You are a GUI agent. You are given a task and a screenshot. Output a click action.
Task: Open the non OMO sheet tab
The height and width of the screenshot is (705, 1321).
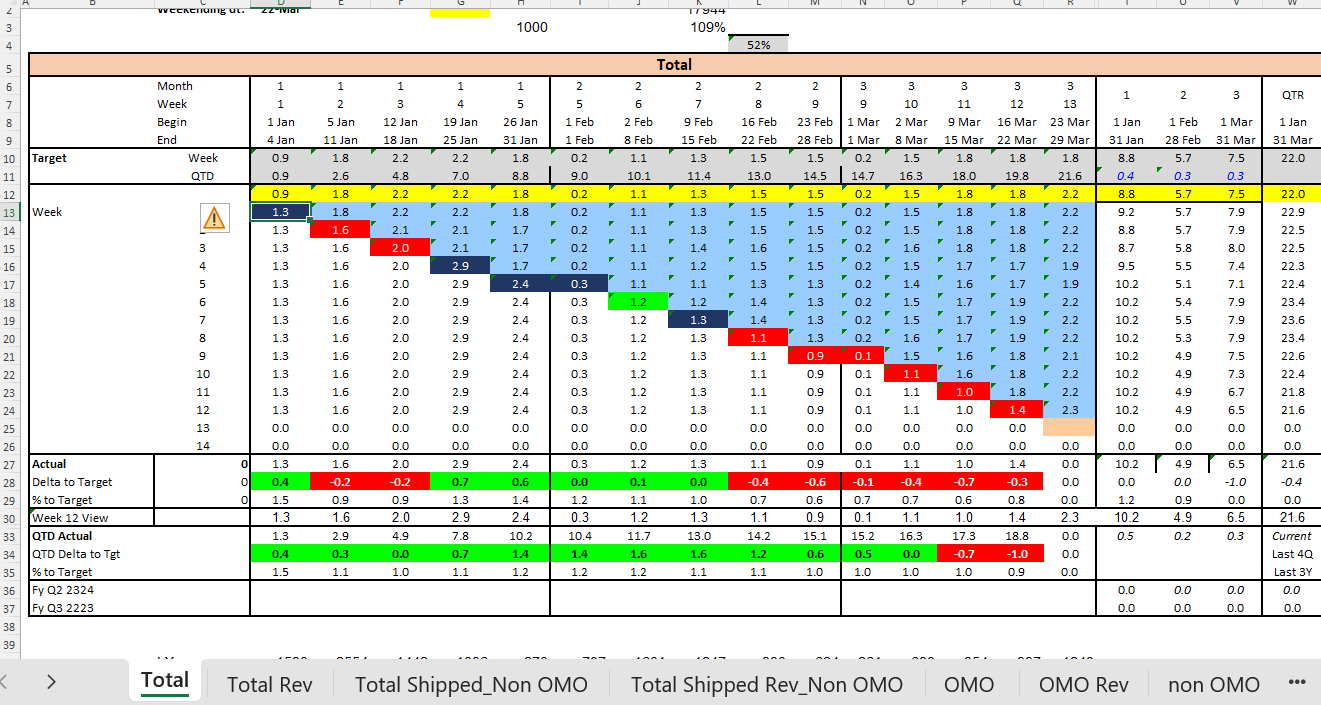1214,684
